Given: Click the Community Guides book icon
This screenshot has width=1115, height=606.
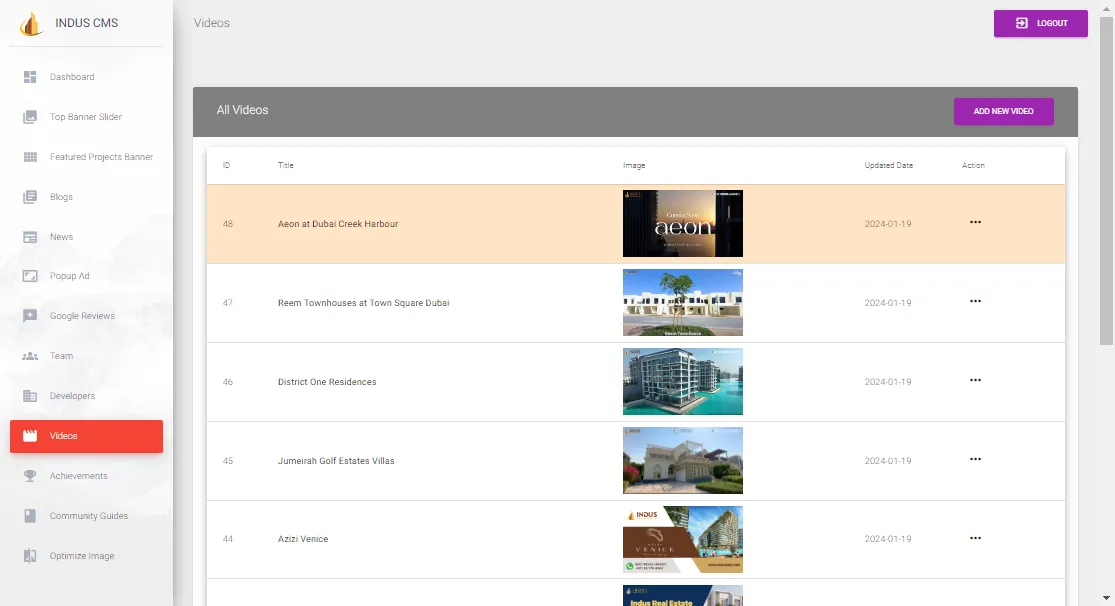Looking at the screenshot, I should pos(30,516).
